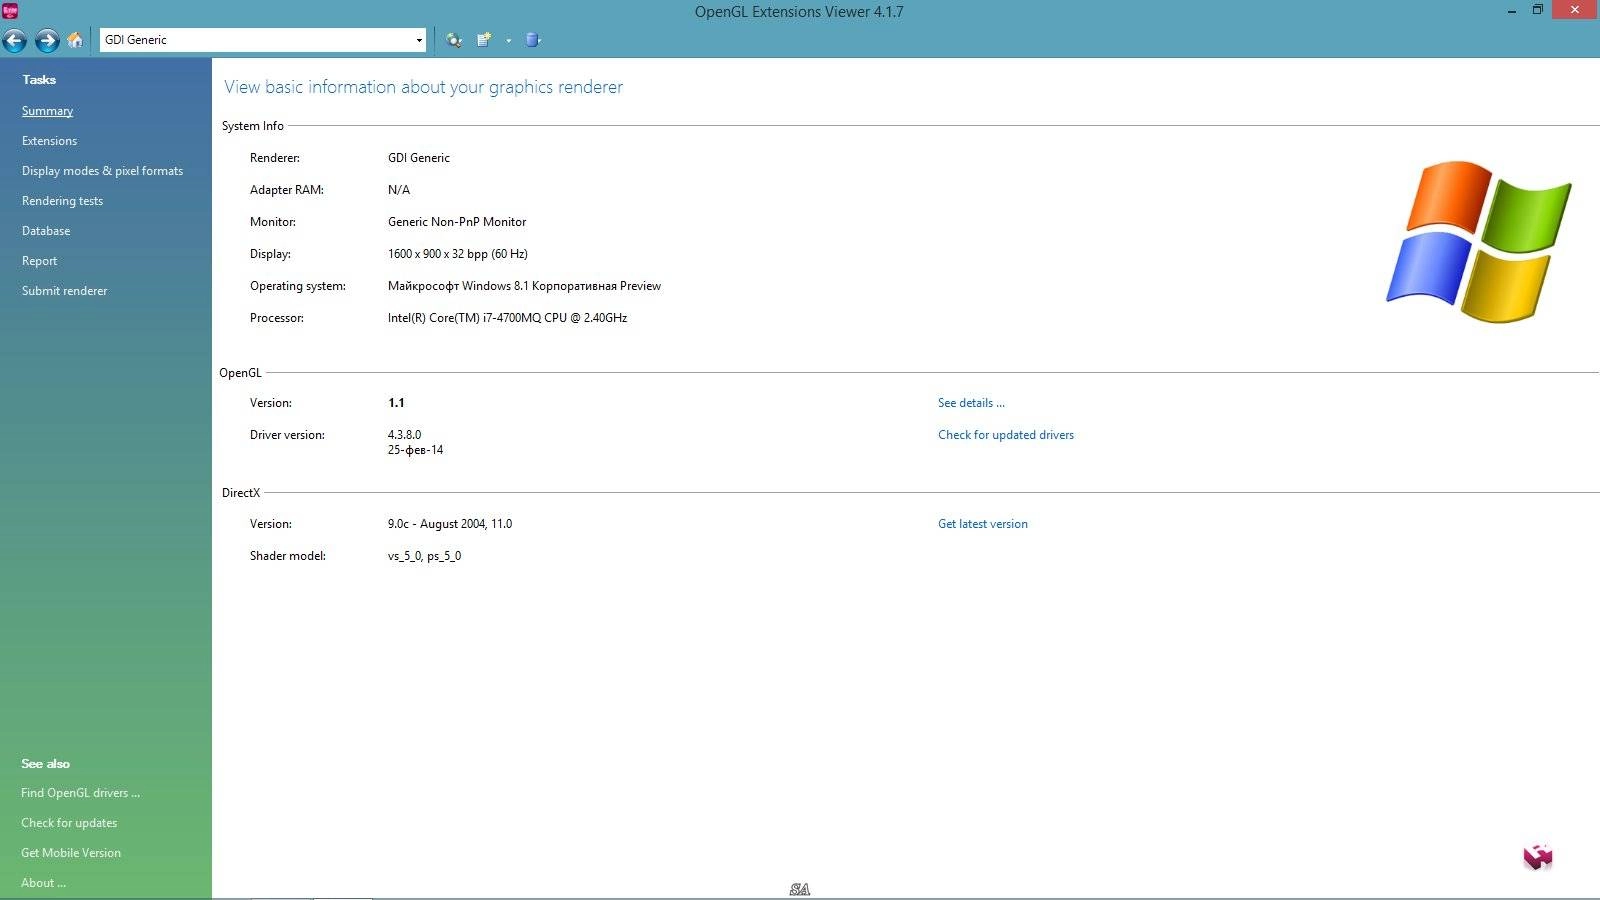Open the Summary task

pos(47,111)
